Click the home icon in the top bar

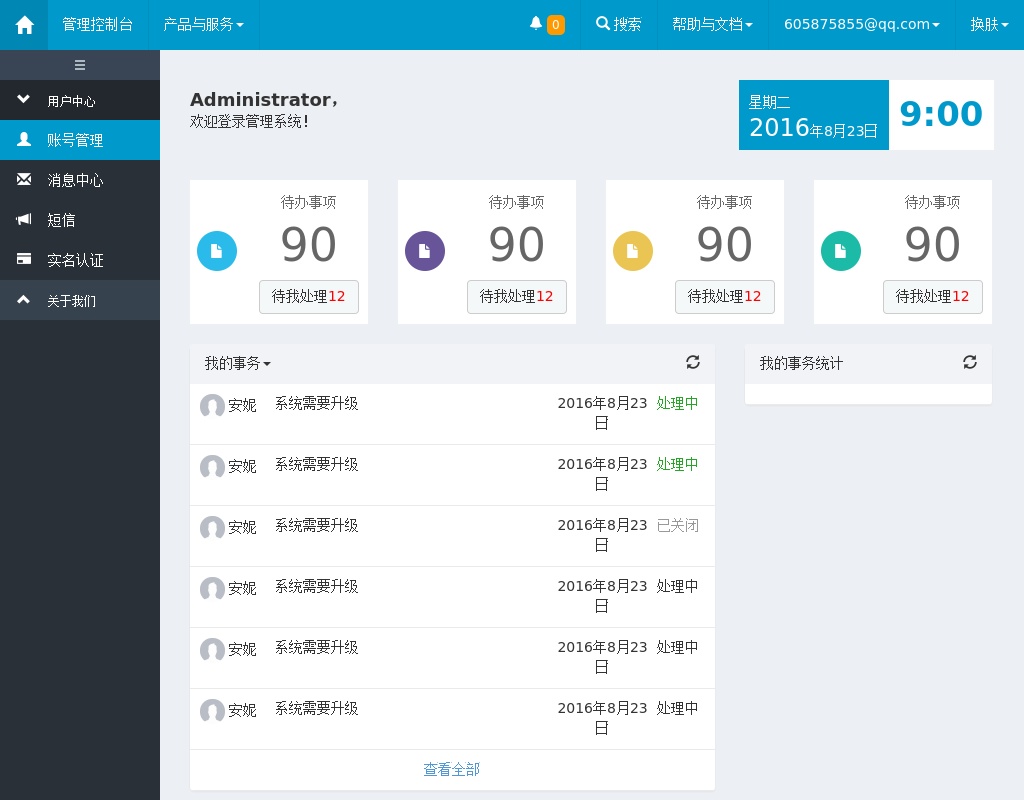point(24,25)
